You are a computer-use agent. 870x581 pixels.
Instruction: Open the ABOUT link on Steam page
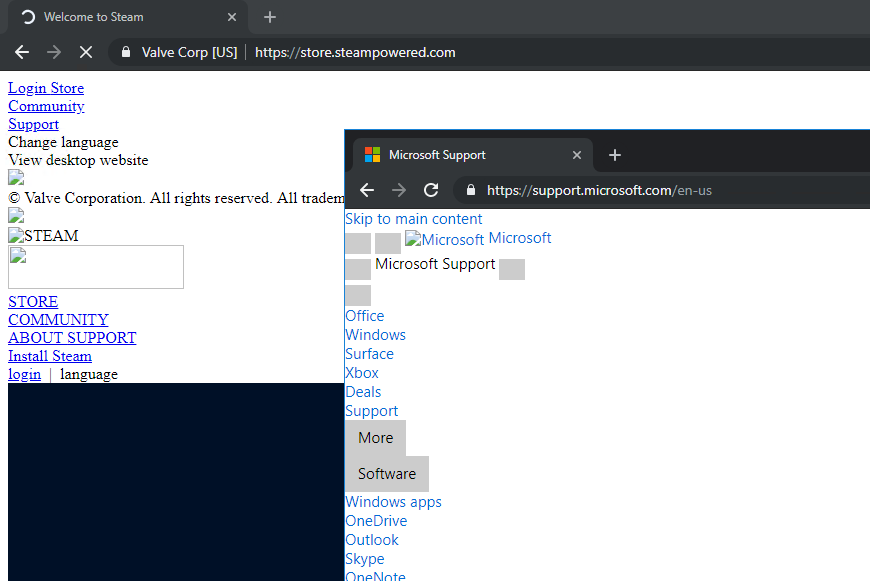tap(36, 338)
